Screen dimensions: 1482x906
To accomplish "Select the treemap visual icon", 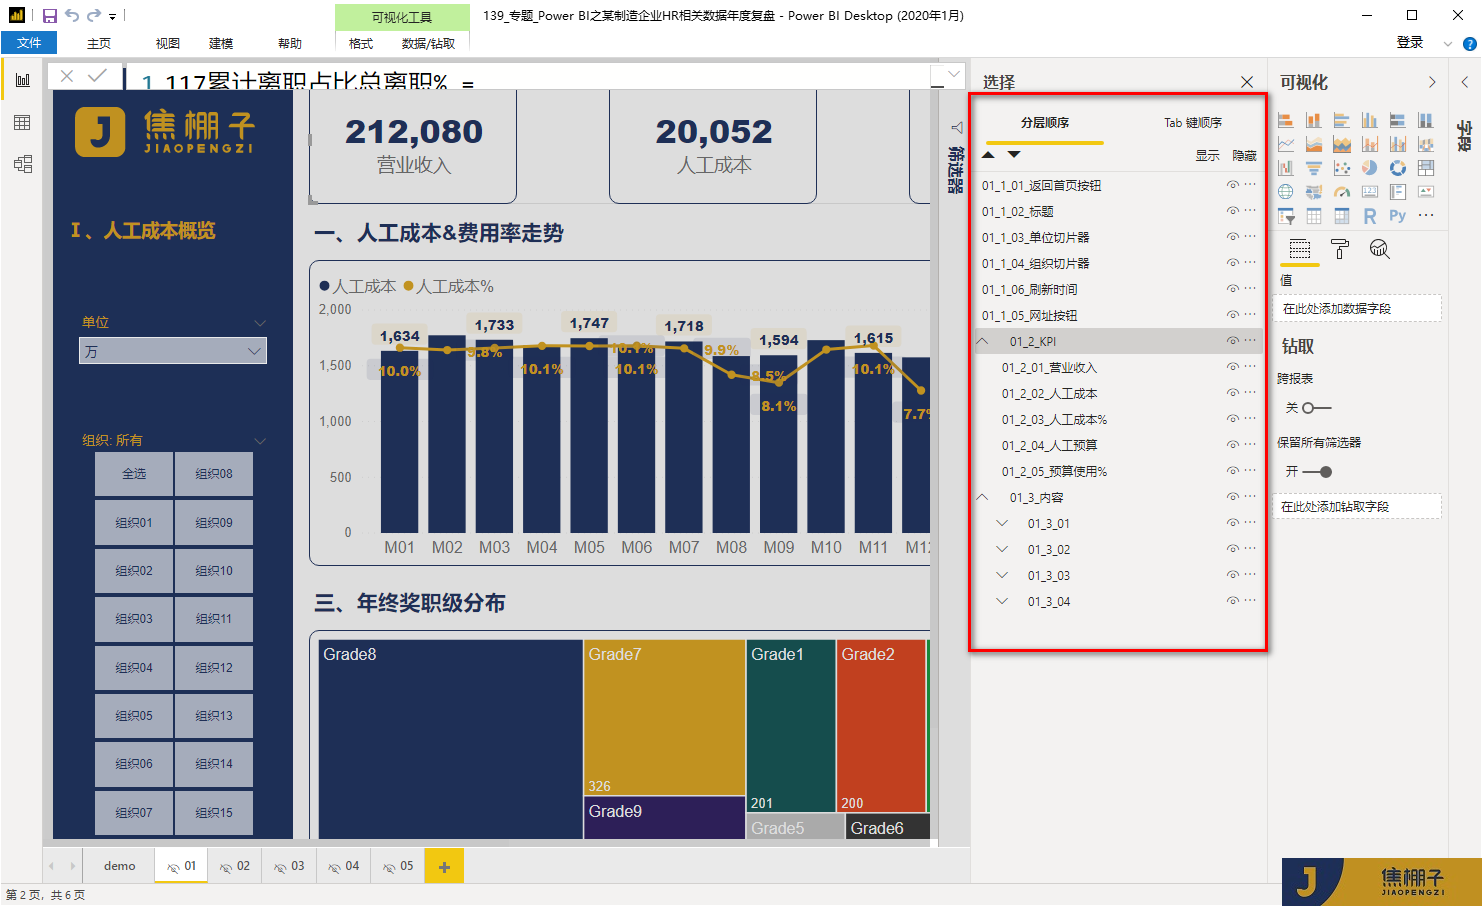I will click(x=1426, y=168).
